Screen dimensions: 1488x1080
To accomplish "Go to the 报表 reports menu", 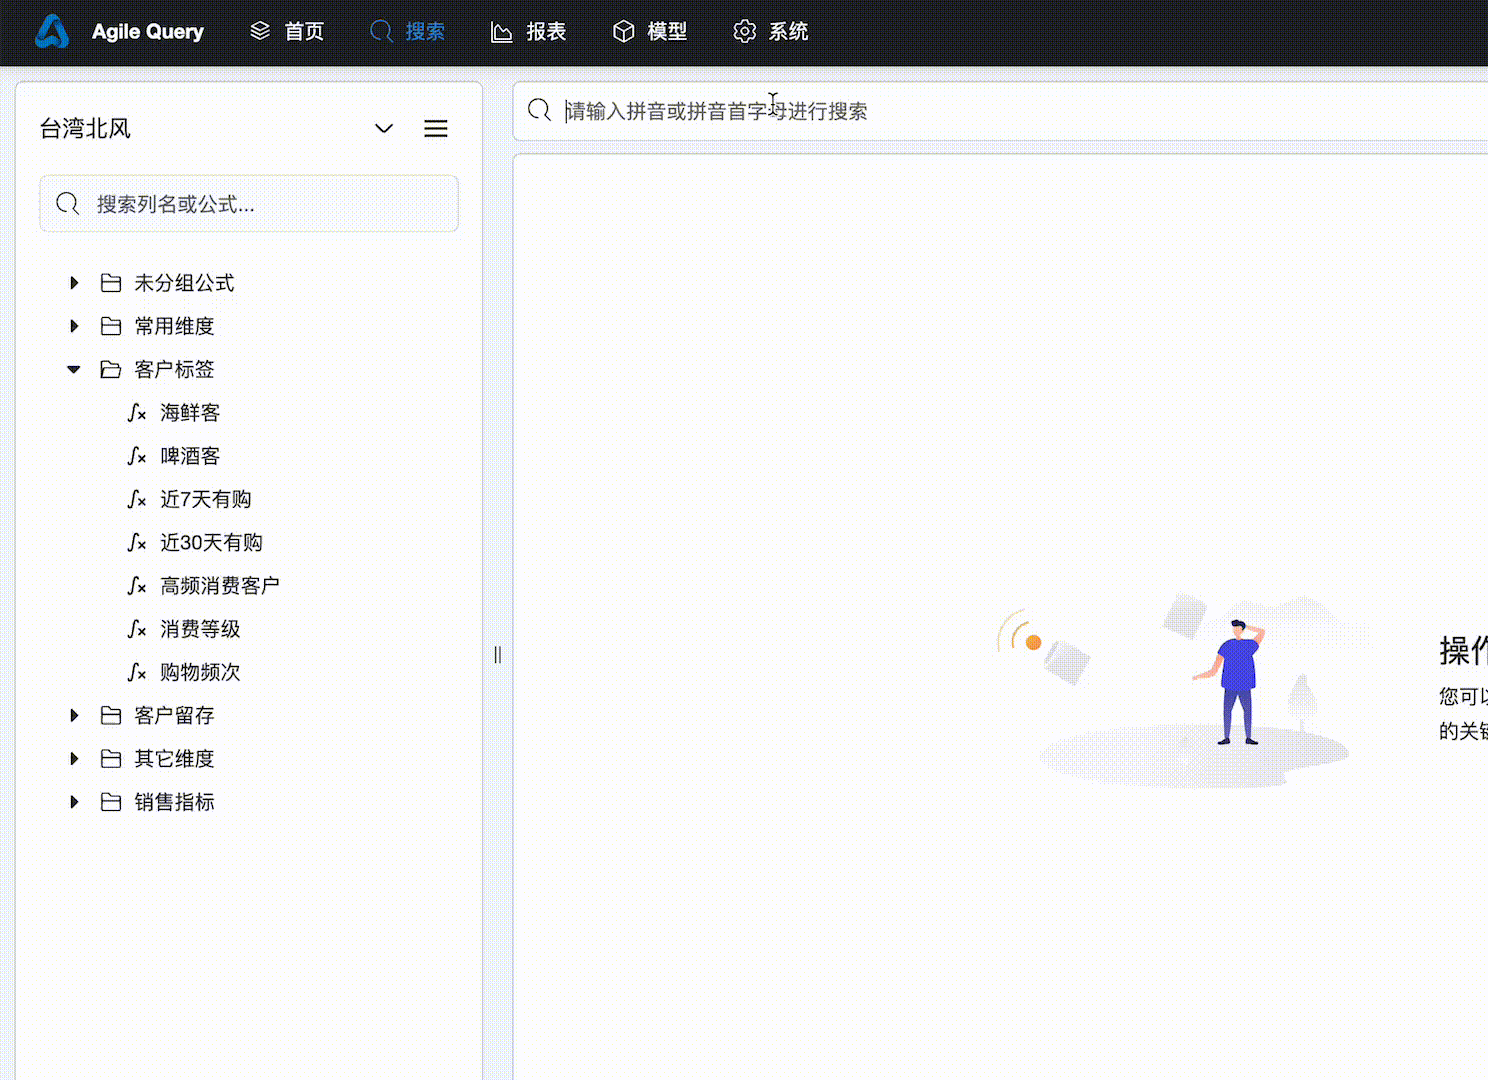I will pyautogui.click(x=529, y=32).
